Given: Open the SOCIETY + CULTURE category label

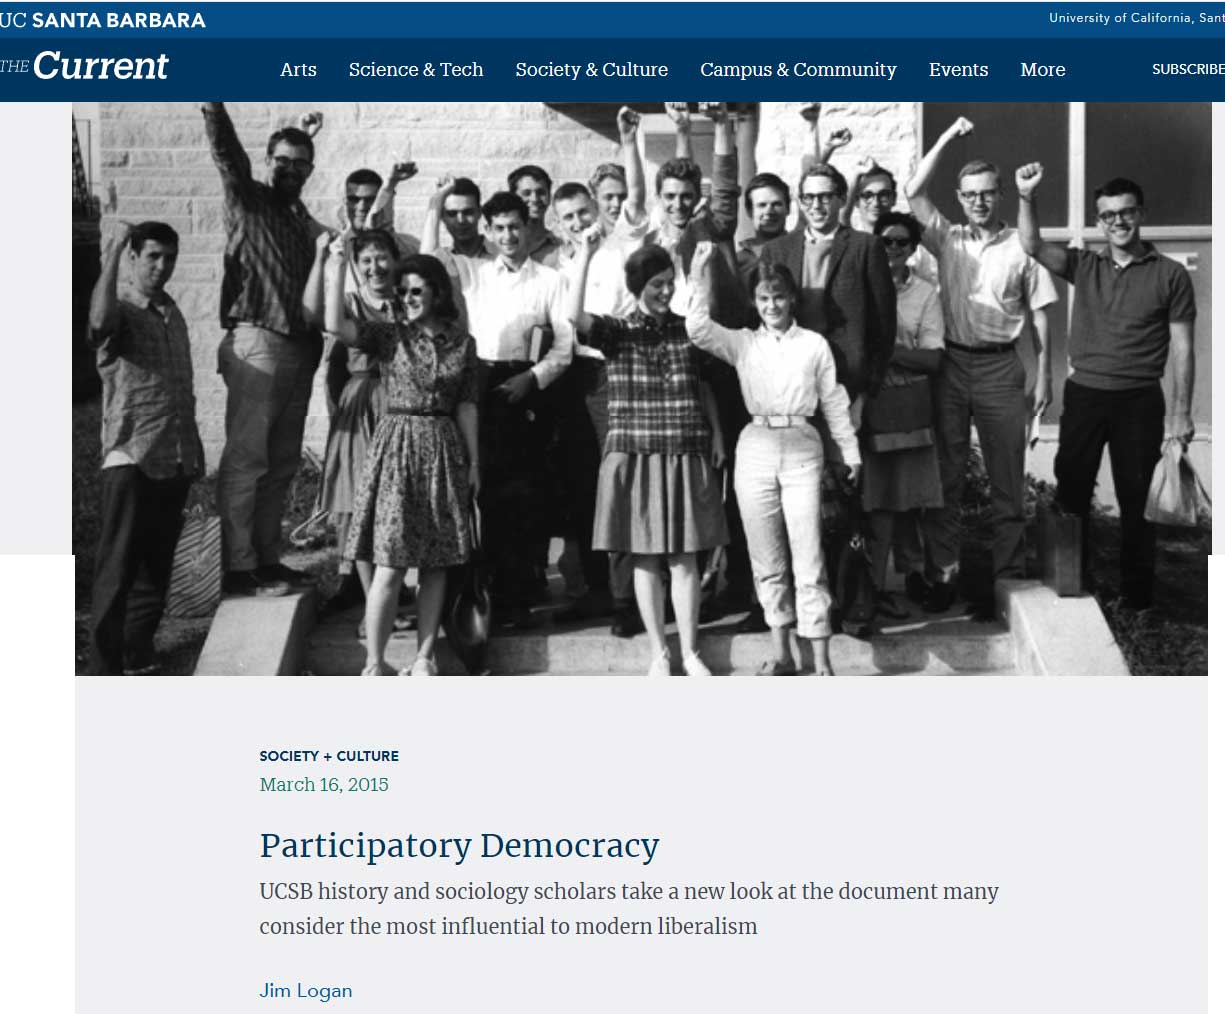Looking at the screenshot, I should (329, 756).
